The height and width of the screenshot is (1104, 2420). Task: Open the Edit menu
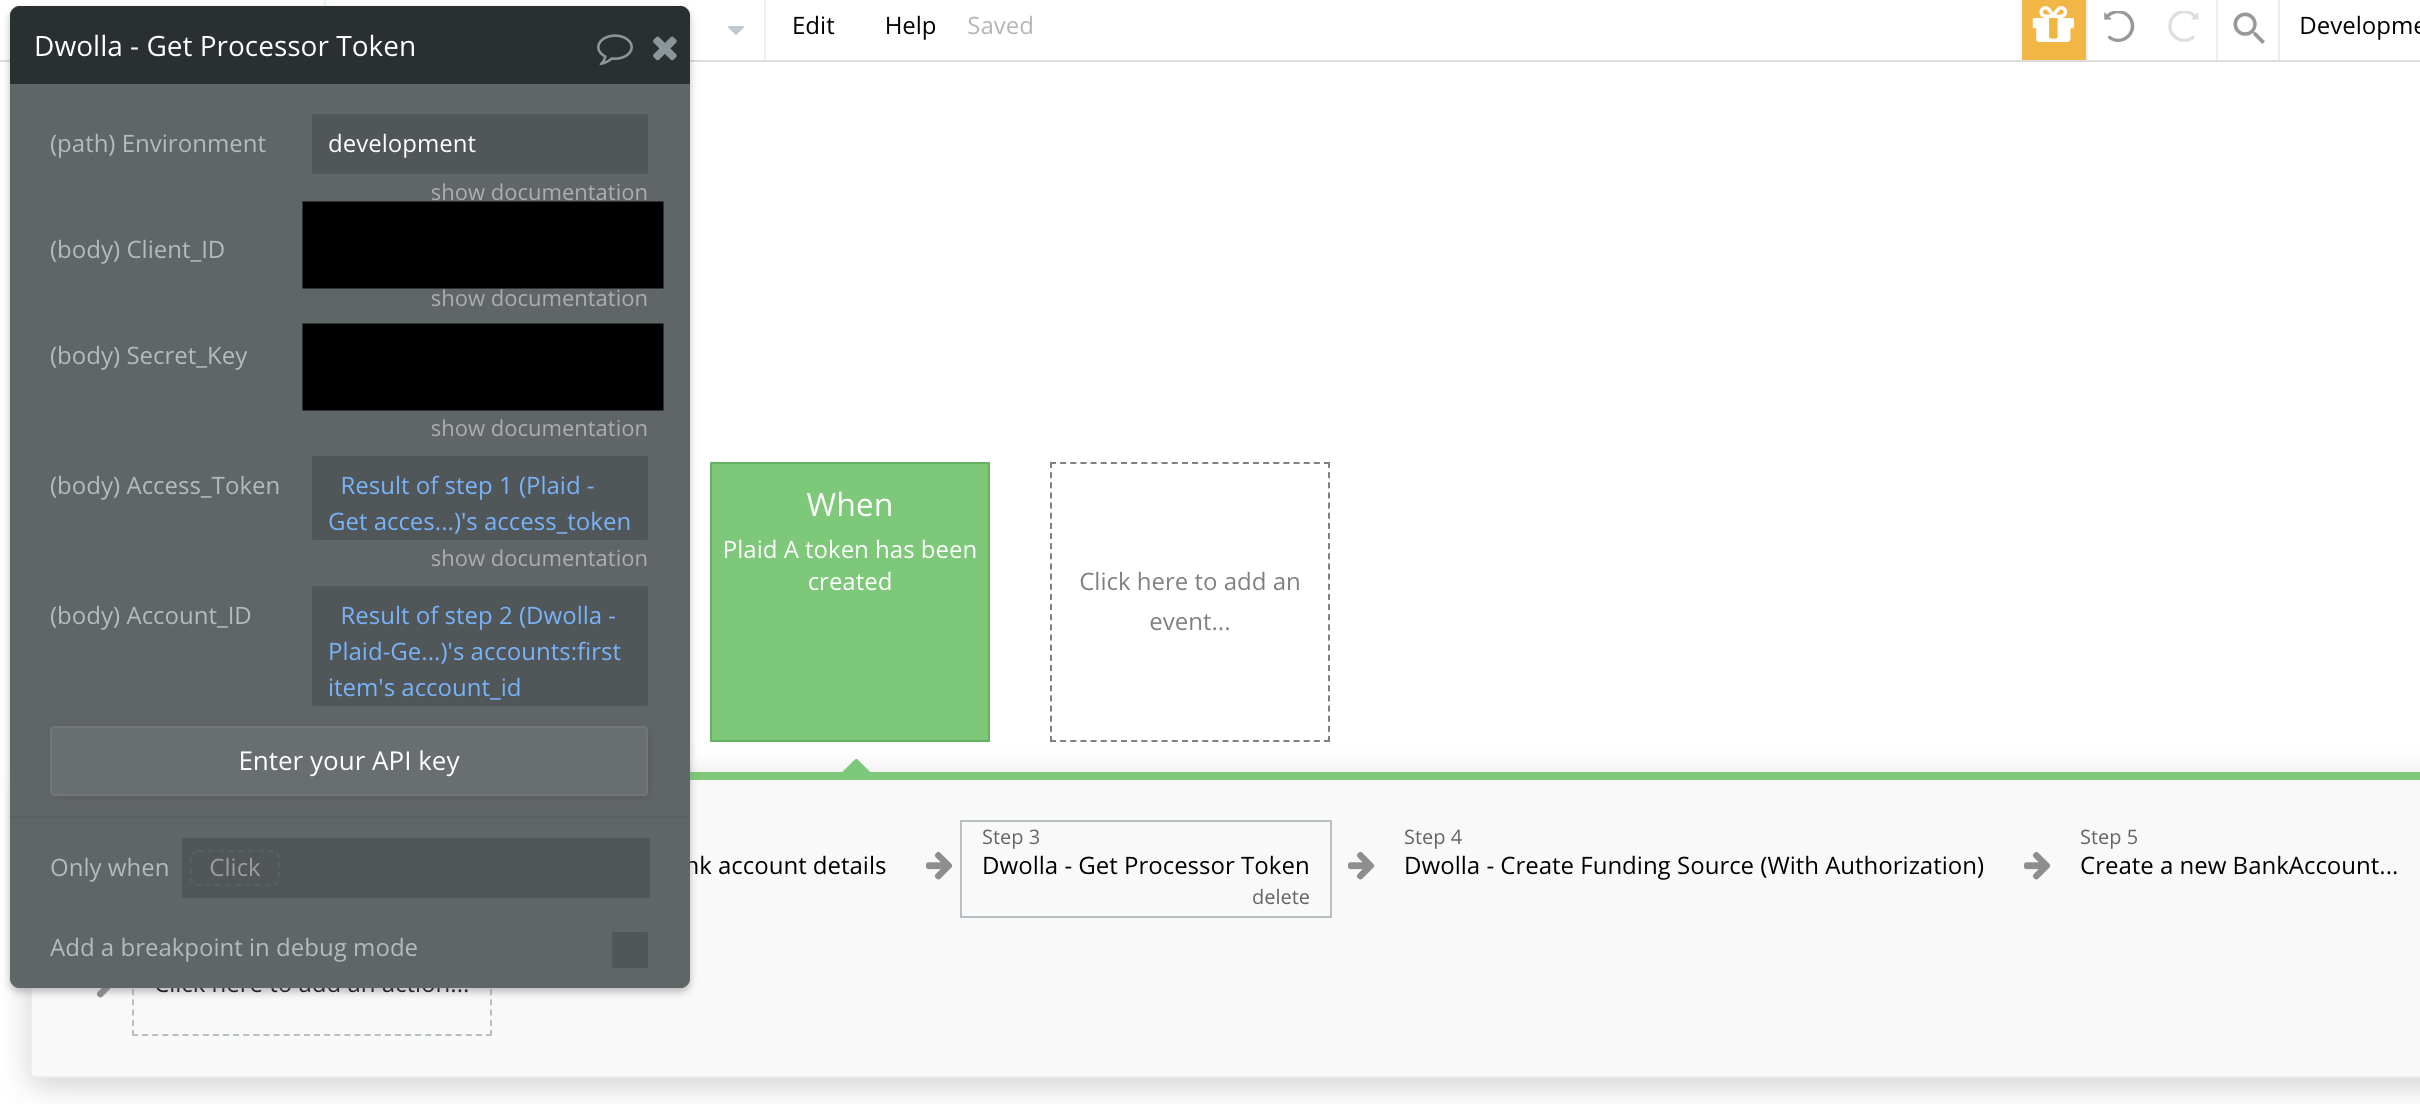[813, 26]
